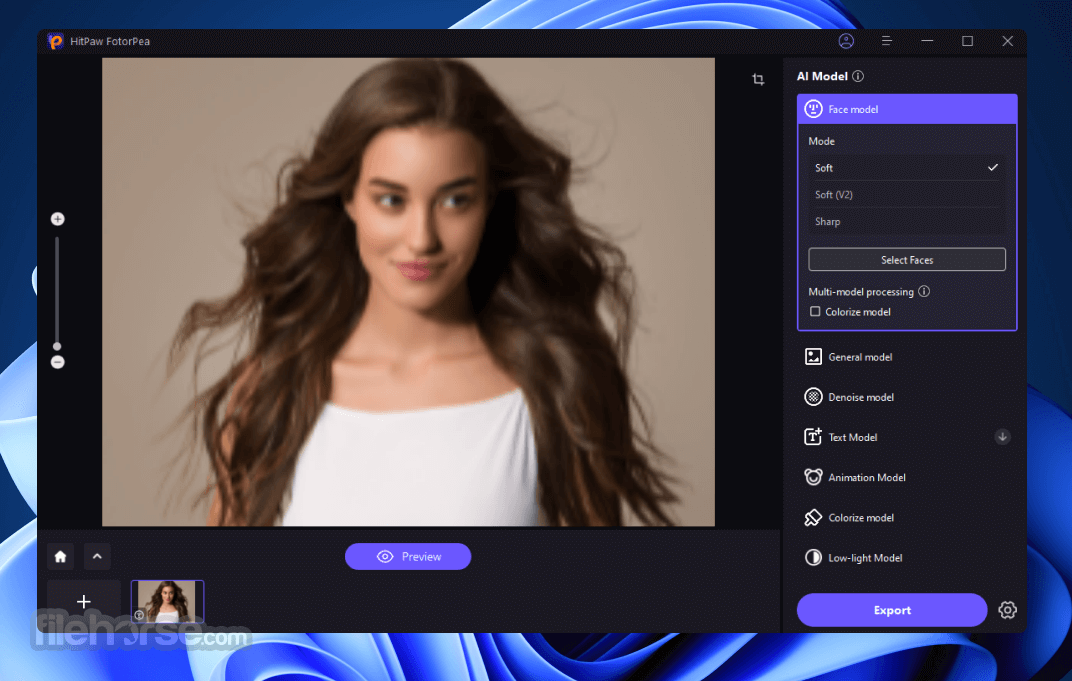The image size is (1072, 681).
Task: Select Colorize model in model list
Action: (x=907, y=518)
